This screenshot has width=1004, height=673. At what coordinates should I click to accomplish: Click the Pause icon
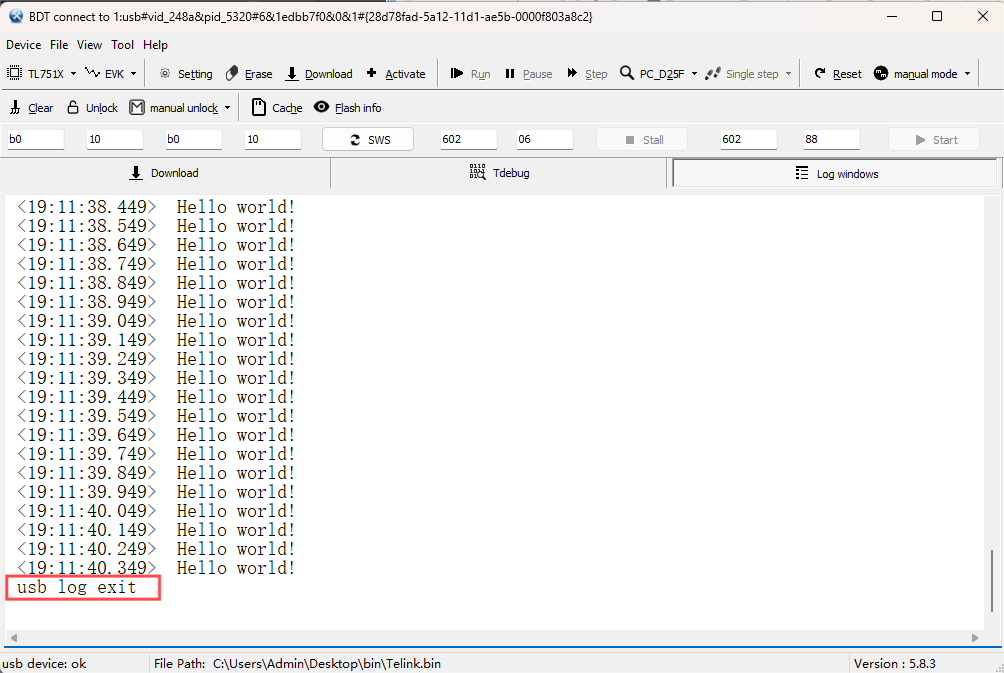[510, 74]
